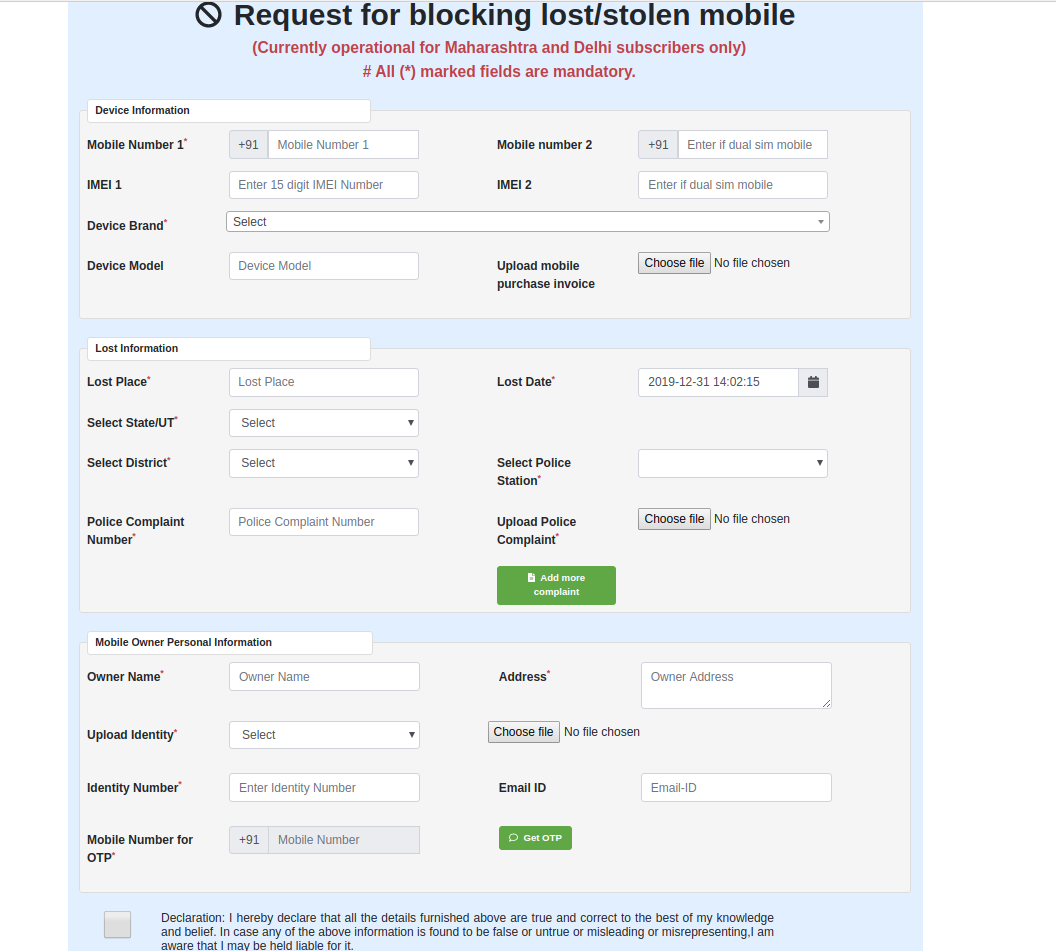Expand the Upload Identity type dropdown
The image size is (1056, 951).
(324, 735)
